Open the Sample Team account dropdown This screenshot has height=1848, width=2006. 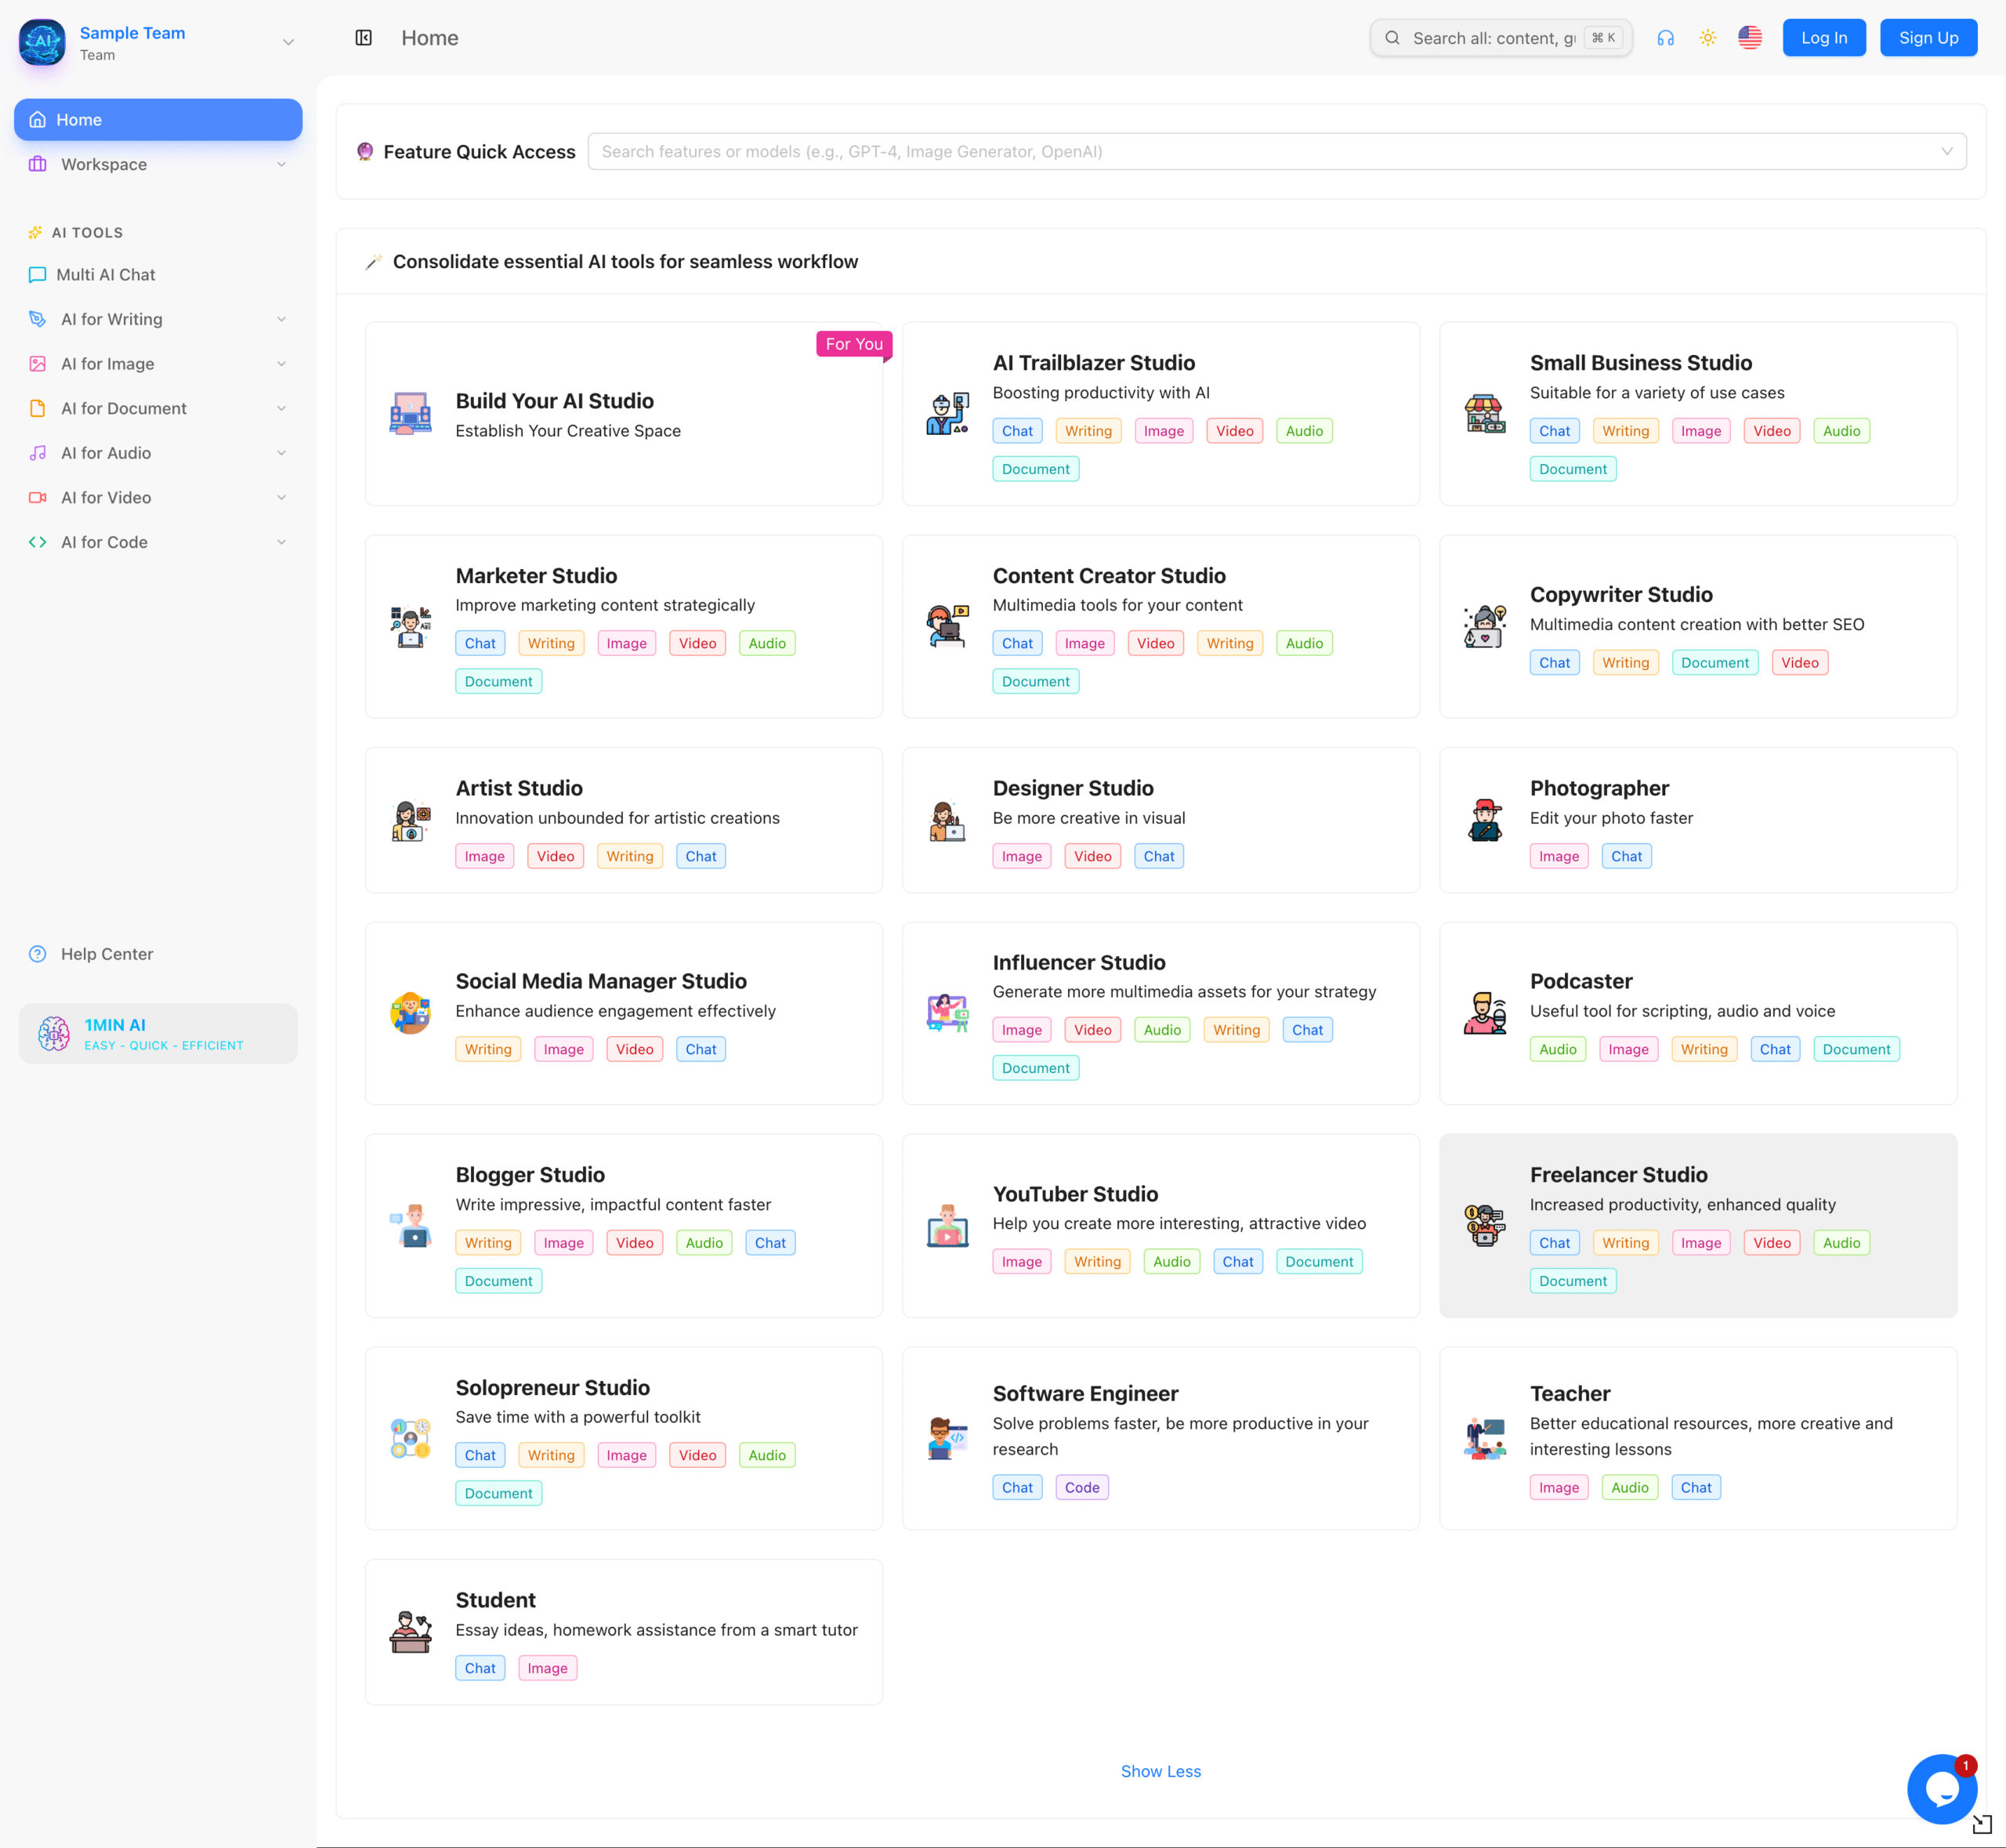pyautogui.click(x=288, y=42)
